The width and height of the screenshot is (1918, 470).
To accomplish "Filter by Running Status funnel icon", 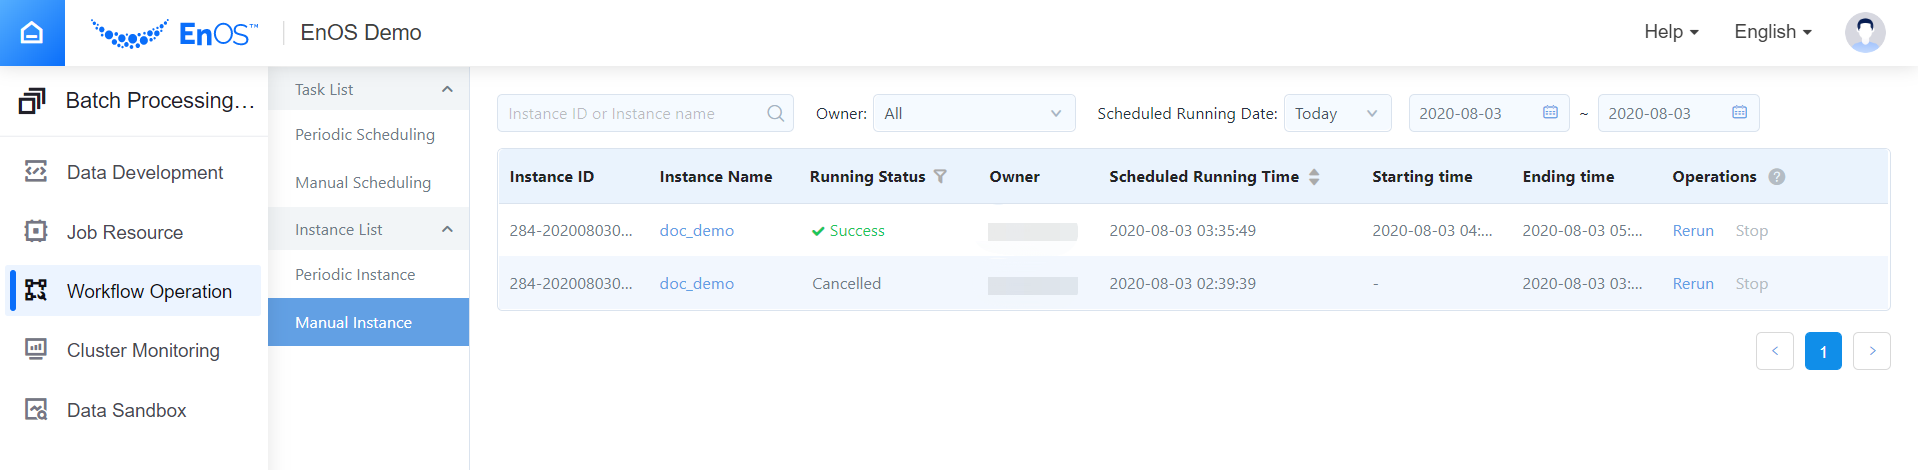I will 940,176.
